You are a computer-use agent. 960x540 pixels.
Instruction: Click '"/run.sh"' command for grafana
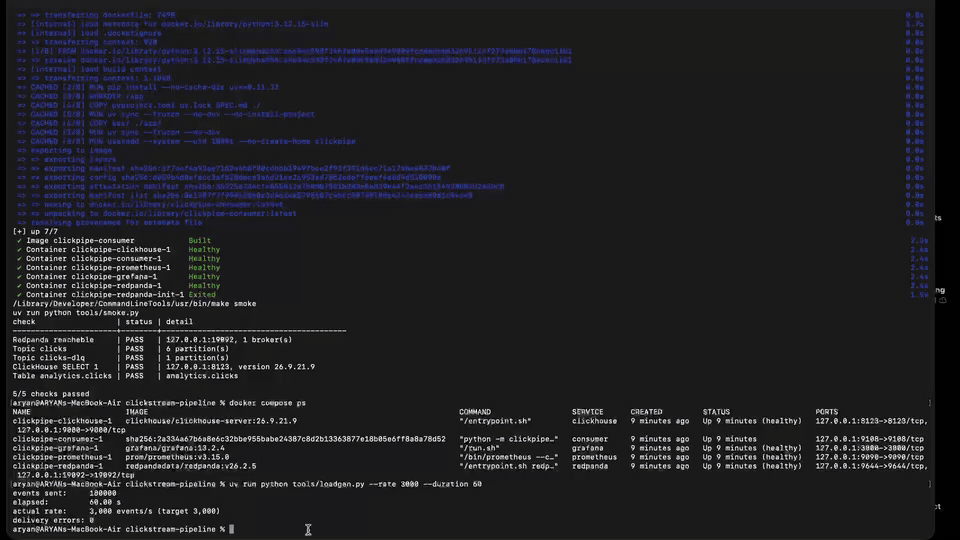point(479,448)
